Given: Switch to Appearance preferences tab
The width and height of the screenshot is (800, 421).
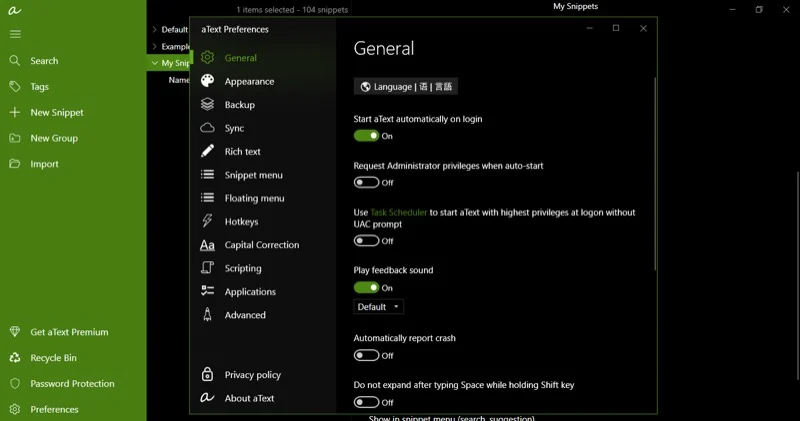Looking at the screenshot, I should pos(249,82).
